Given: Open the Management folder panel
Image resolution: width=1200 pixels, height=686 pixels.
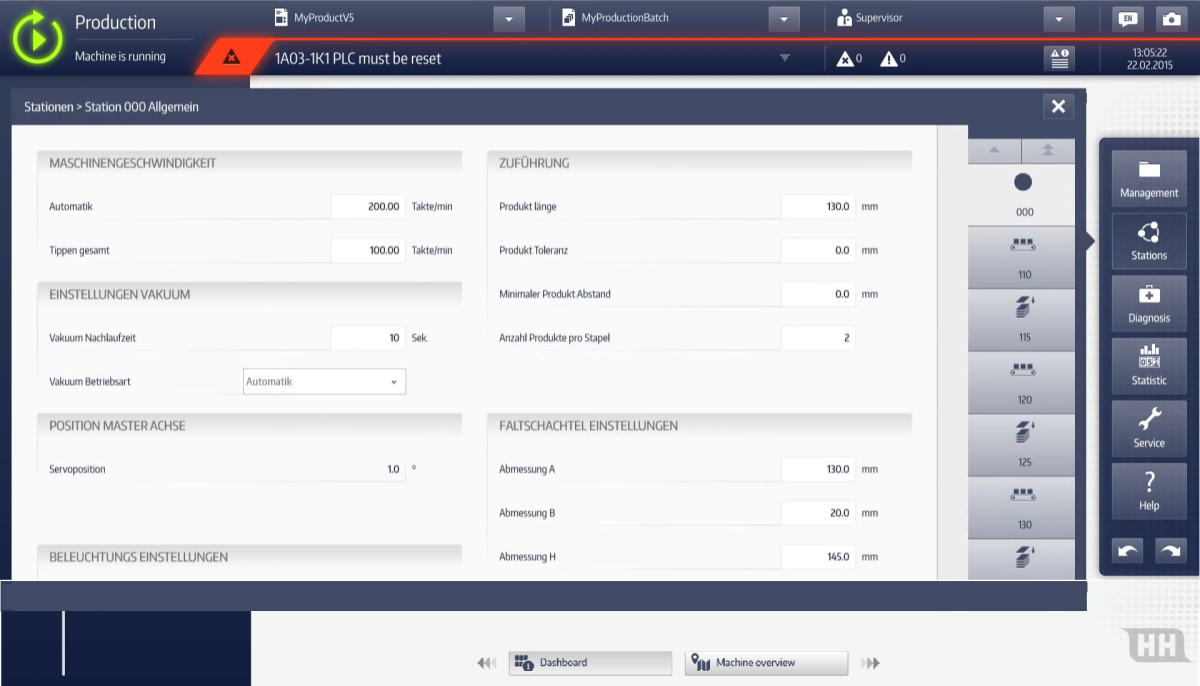Looking at the screenshot, I should point(1149,180).
